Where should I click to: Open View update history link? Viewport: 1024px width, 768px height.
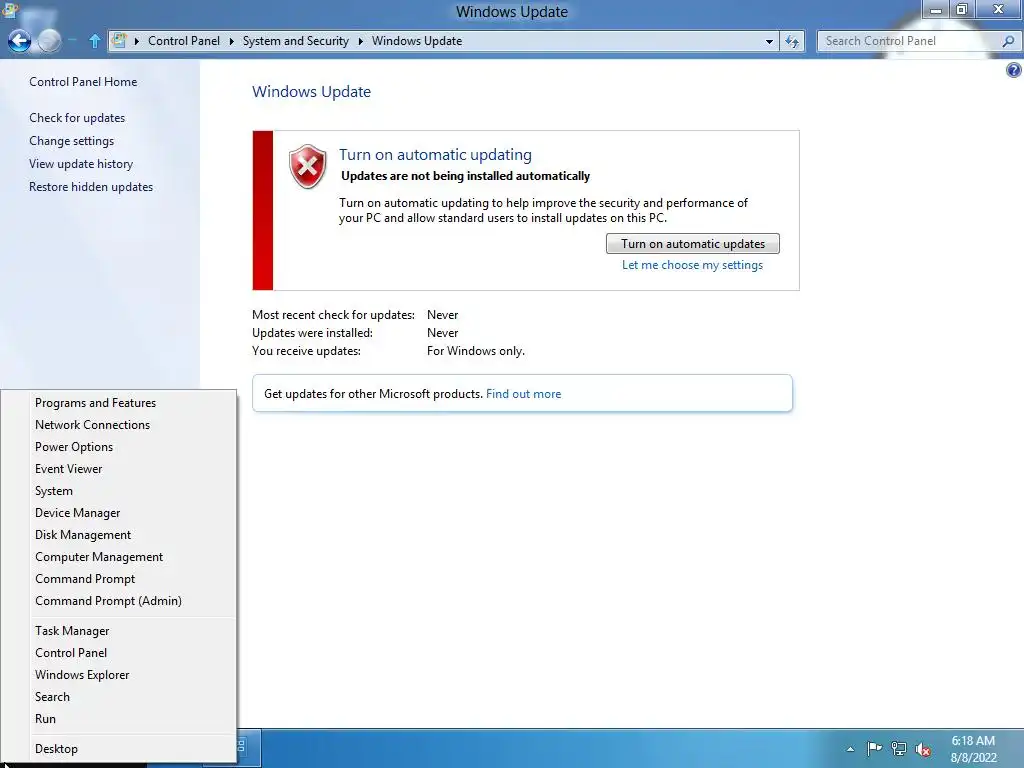[x=81, y=164]
